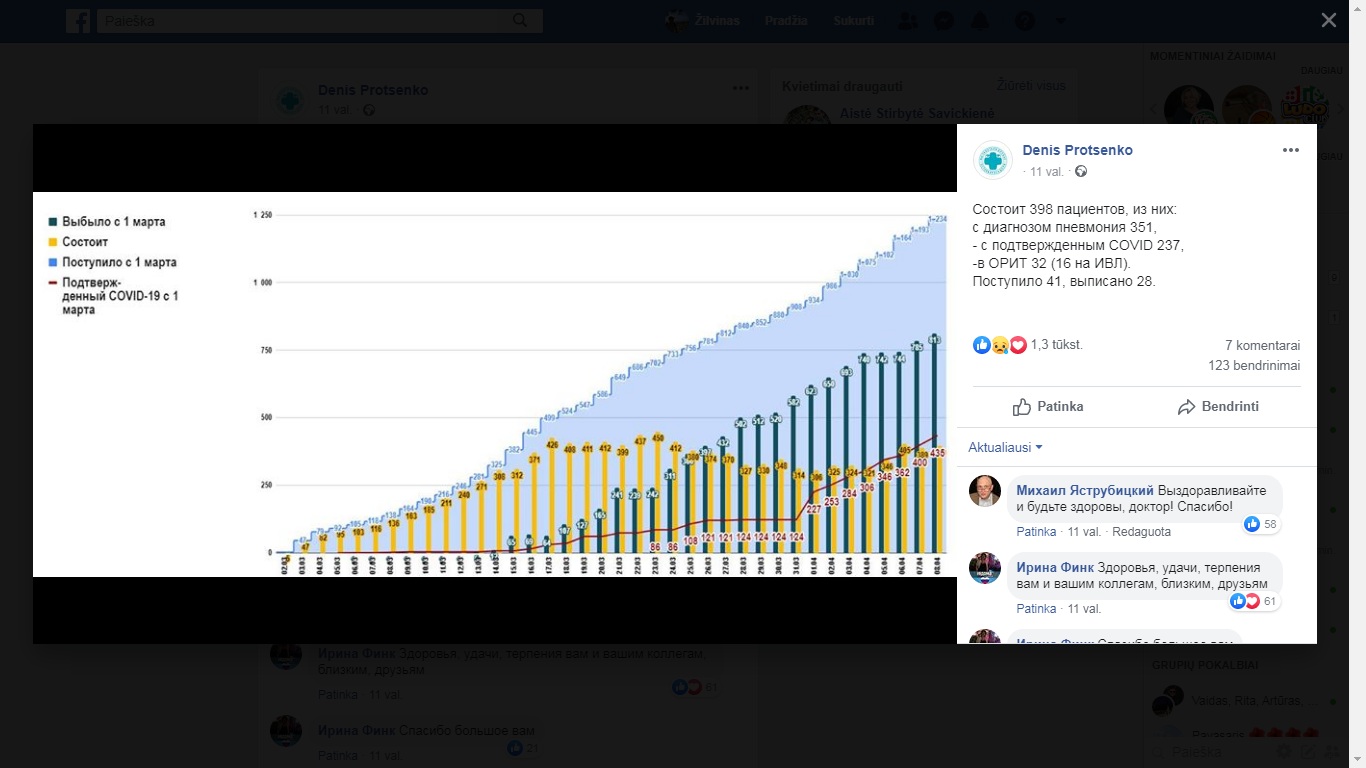Open Ирина Финк name in panel comment

tap(1055, 567)
